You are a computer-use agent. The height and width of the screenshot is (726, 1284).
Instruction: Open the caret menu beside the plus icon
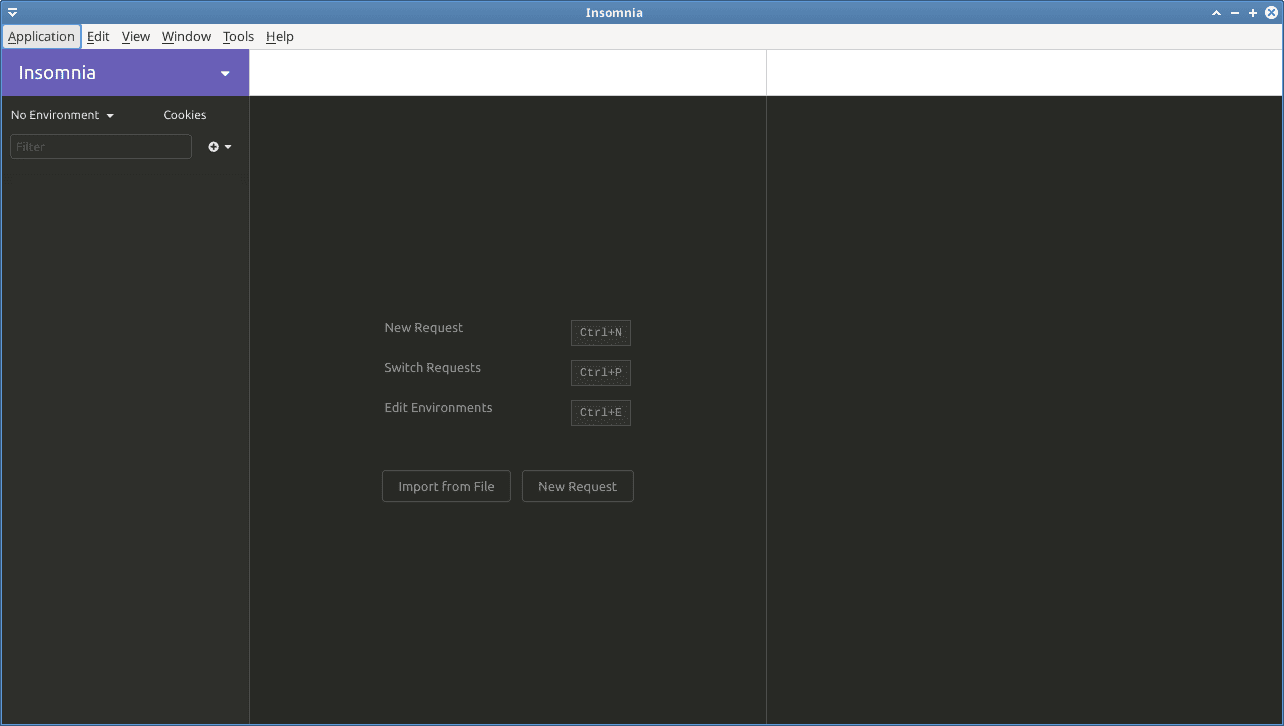227,146
